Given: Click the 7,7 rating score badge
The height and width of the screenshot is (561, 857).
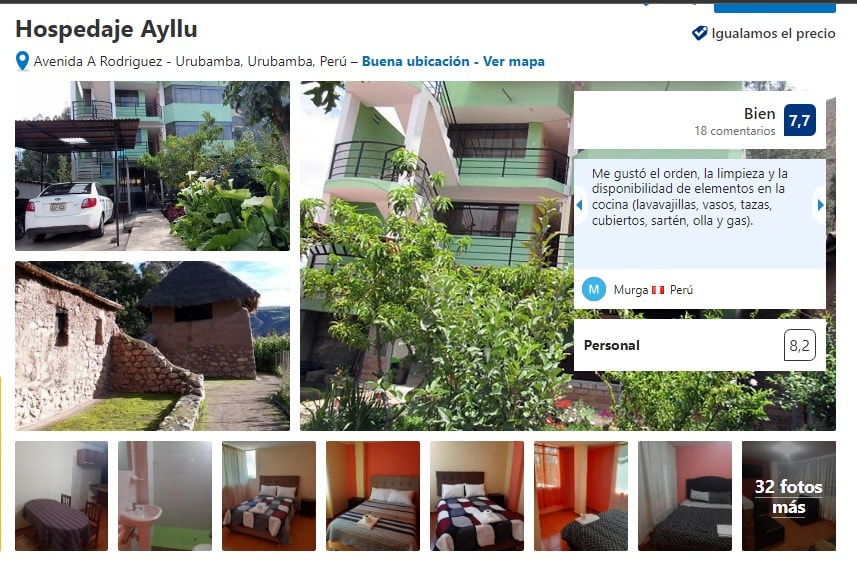Looking at the screenshot, I should (799, 120).
